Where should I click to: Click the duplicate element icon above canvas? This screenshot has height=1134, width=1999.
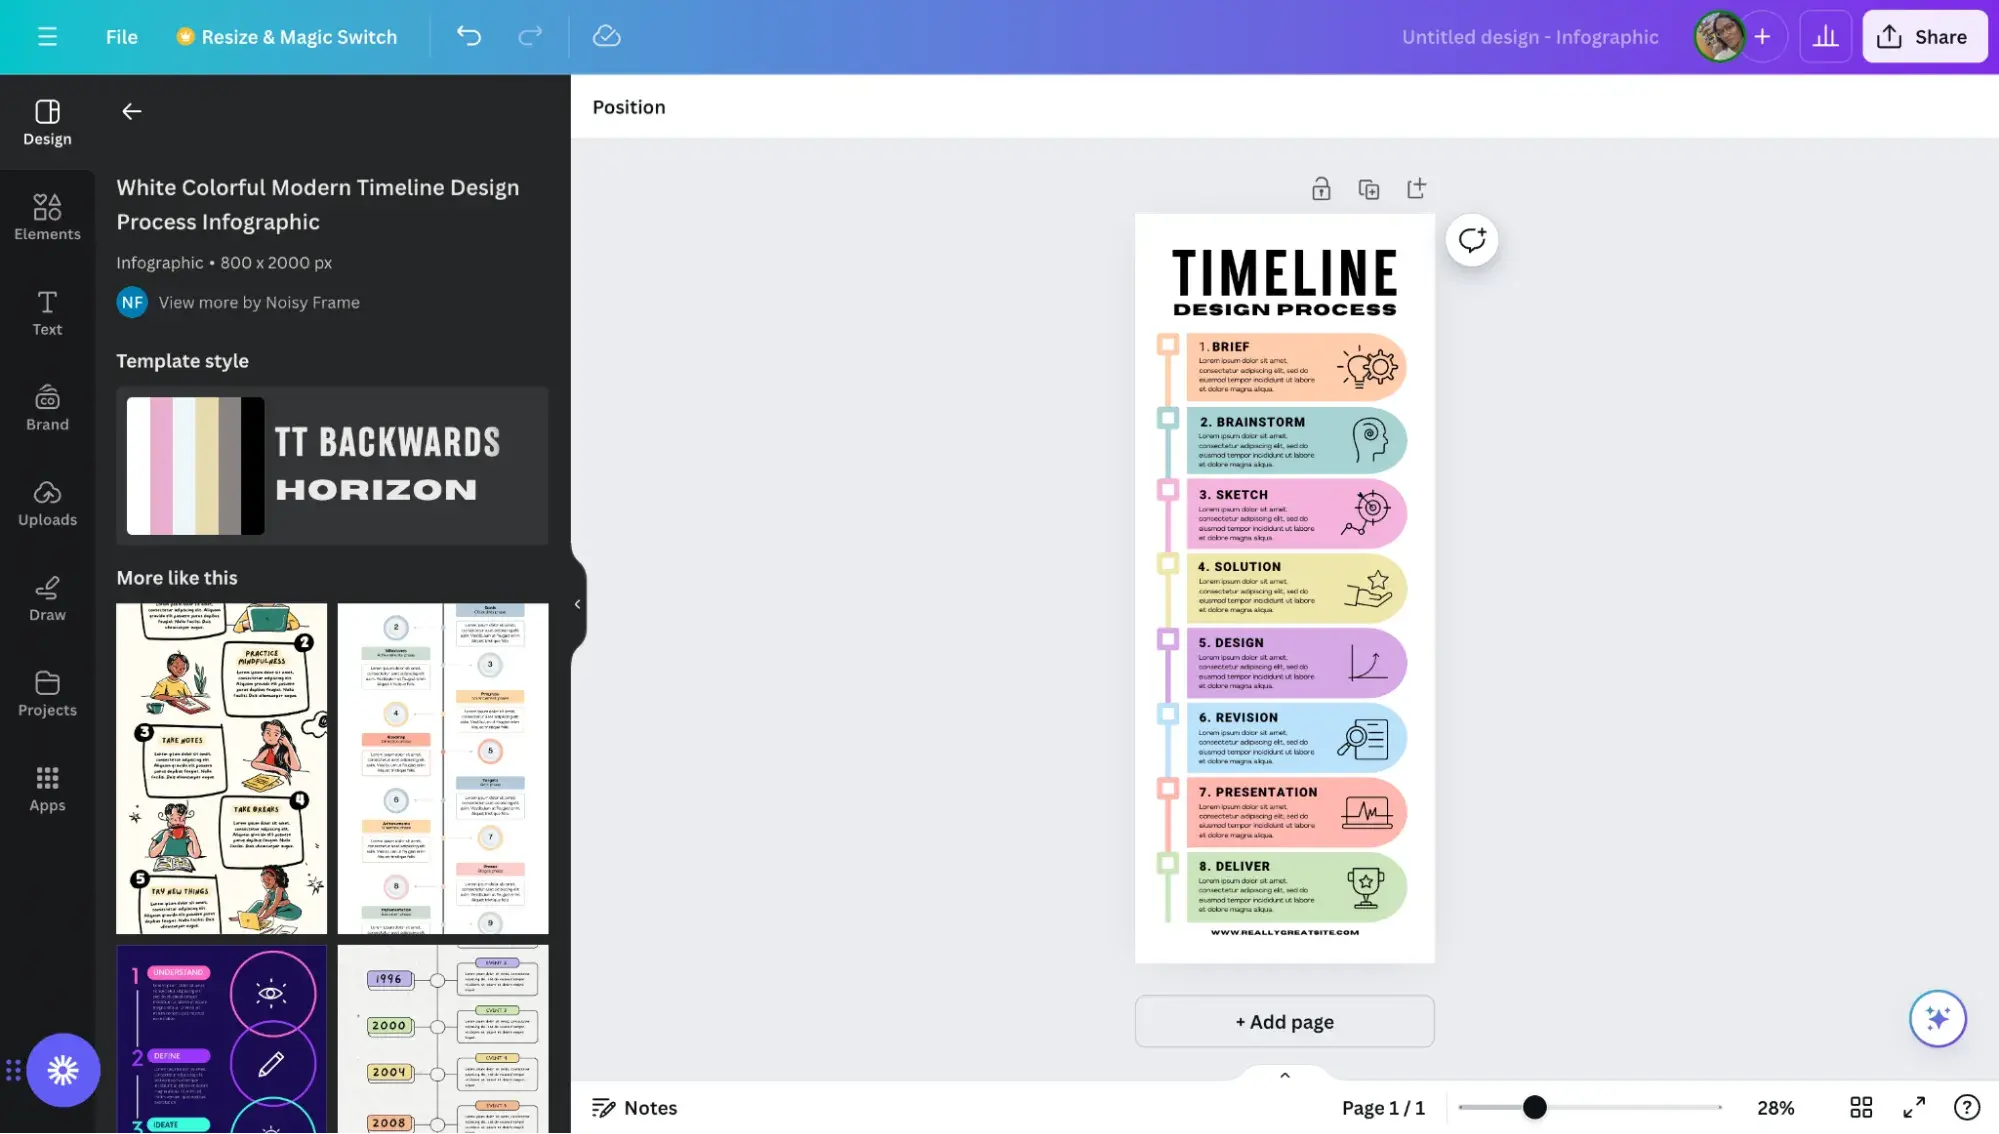(x=1367, y=188)
